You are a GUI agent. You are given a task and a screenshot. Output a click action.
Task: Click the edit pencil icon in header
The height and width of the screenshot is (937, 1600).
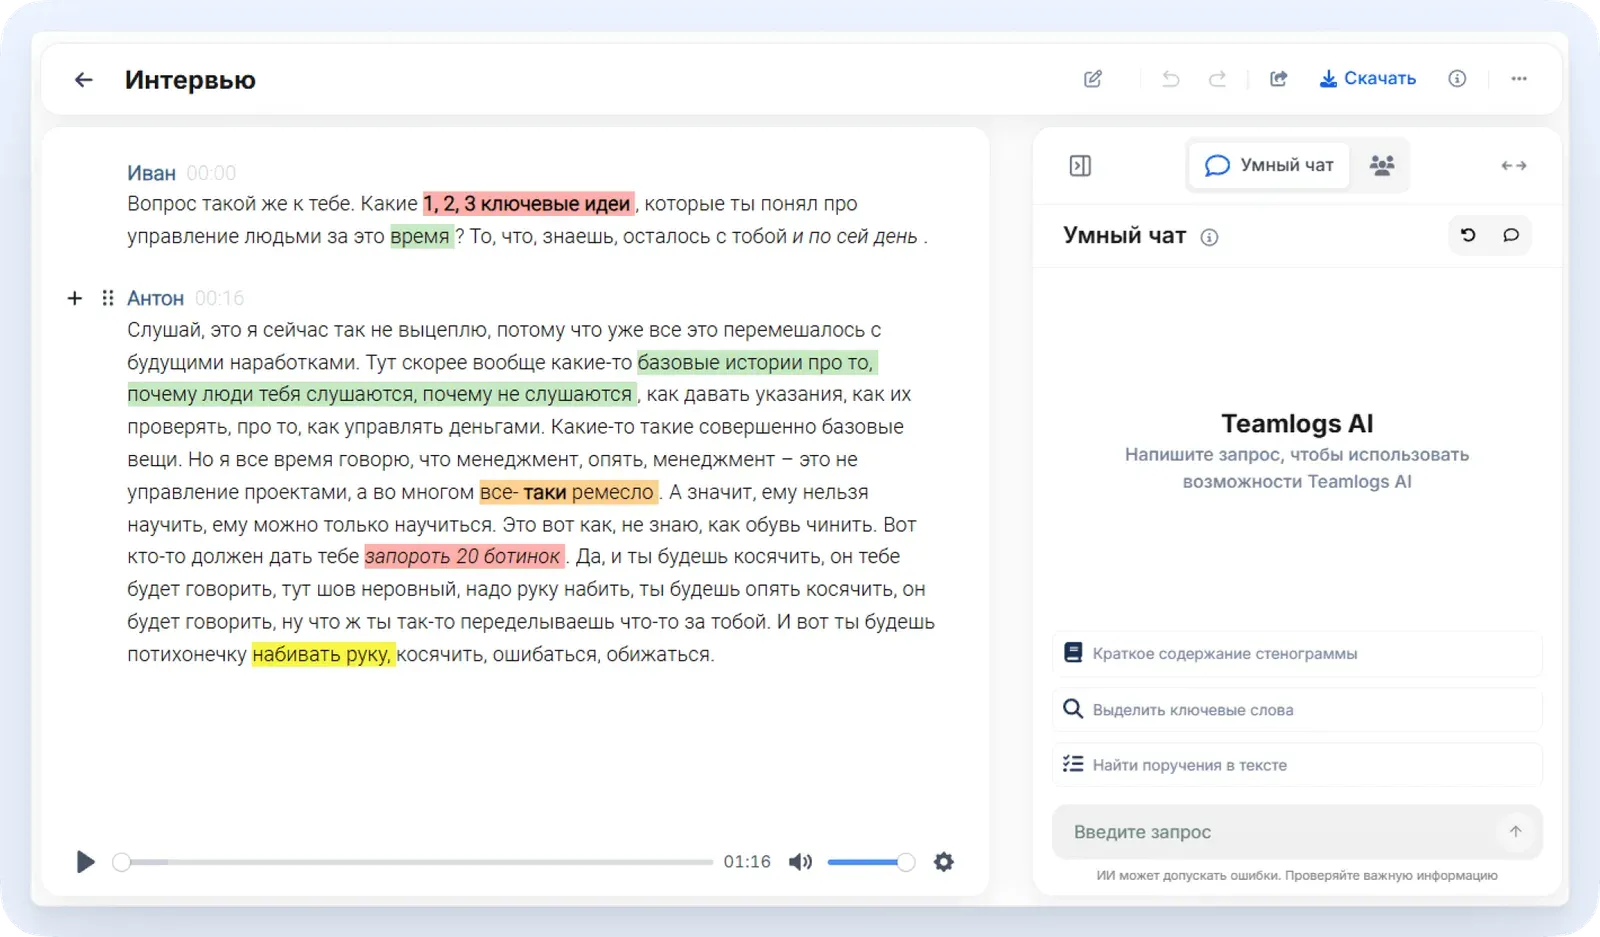tap(1093, 79)
